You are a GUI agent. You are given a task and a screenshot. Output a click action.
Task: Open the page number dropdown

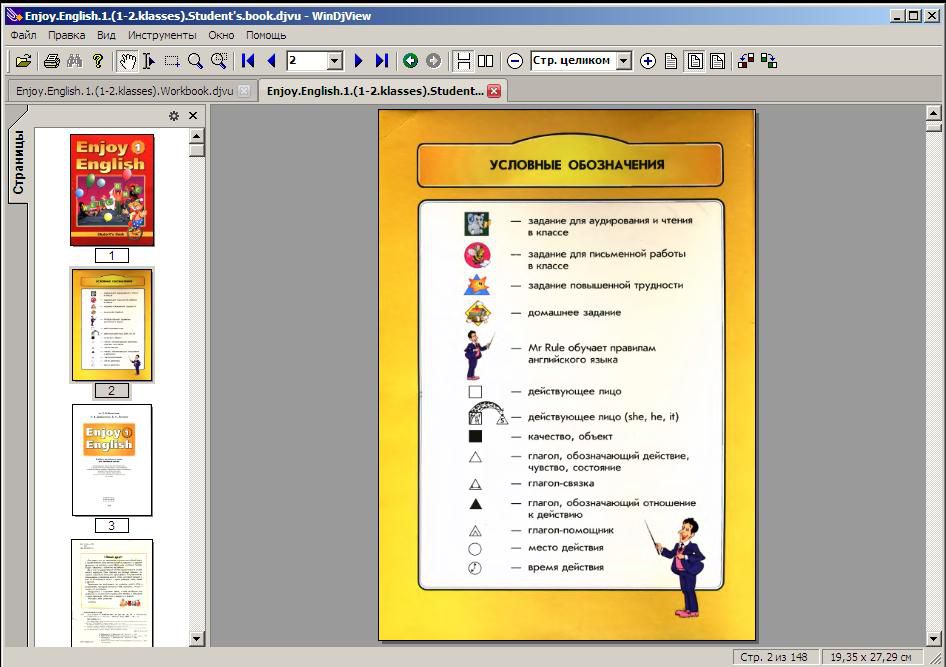335,61
